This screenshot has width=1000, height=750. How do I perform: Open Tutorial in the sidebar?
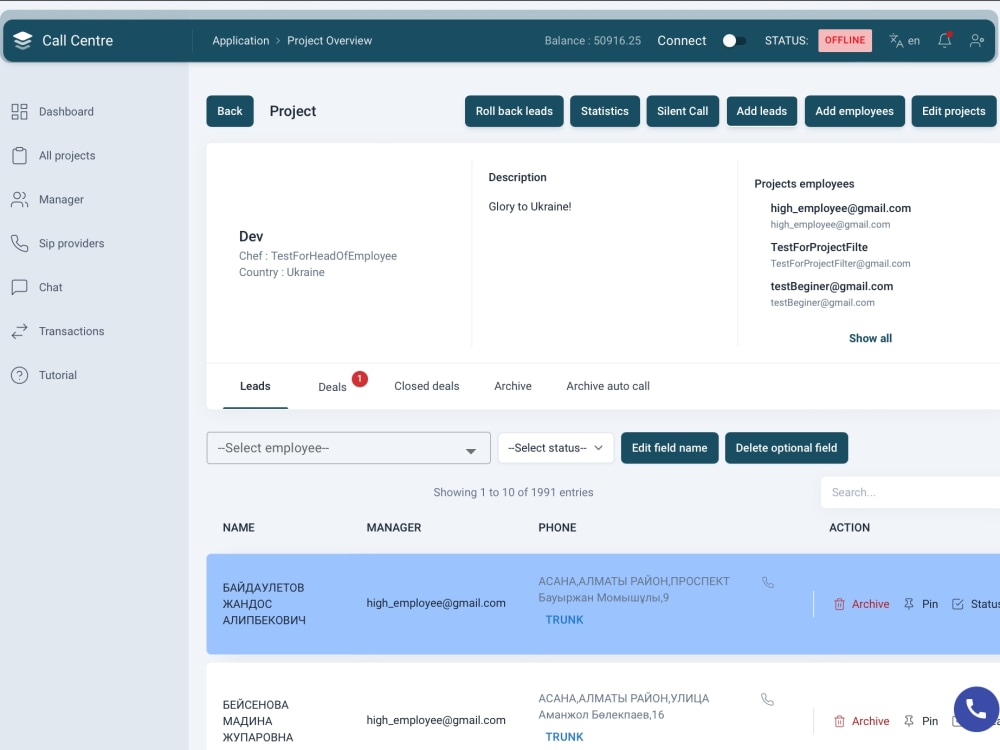57,375
